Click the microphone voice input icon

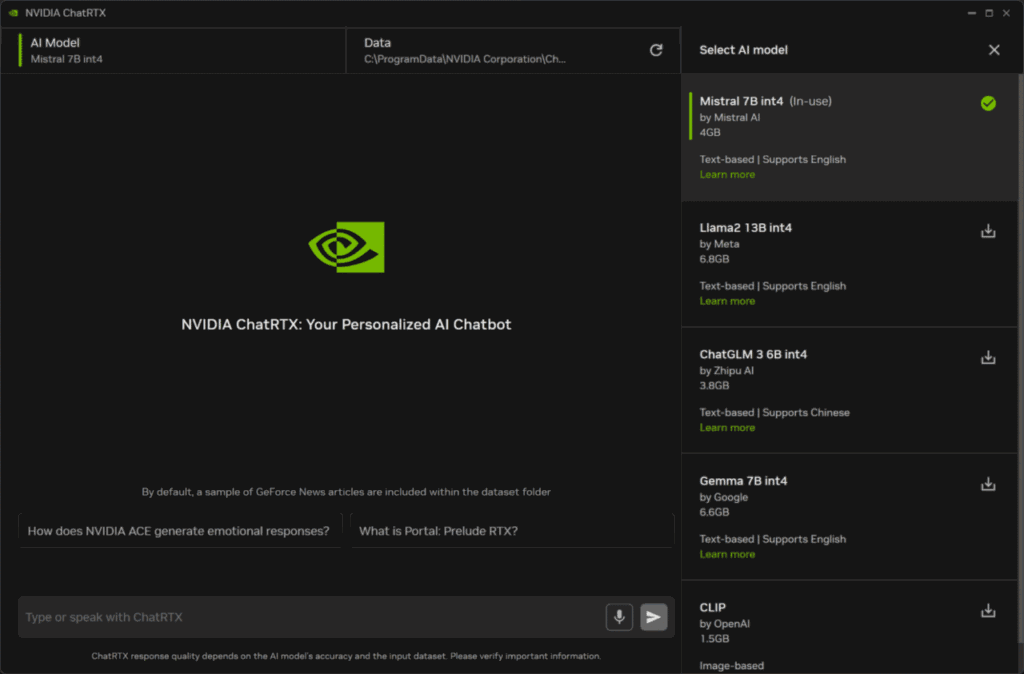click(x=619, y=617)
